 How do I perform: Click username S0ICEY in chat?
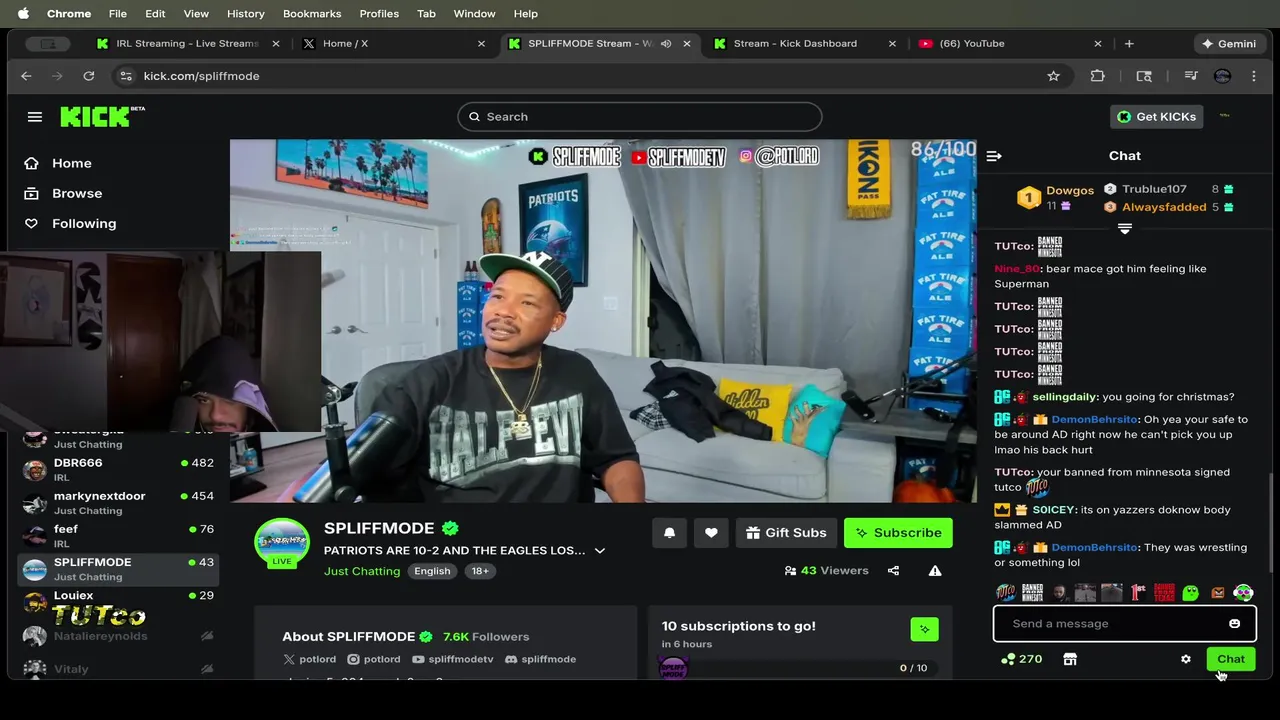[x=1054, y=510]
